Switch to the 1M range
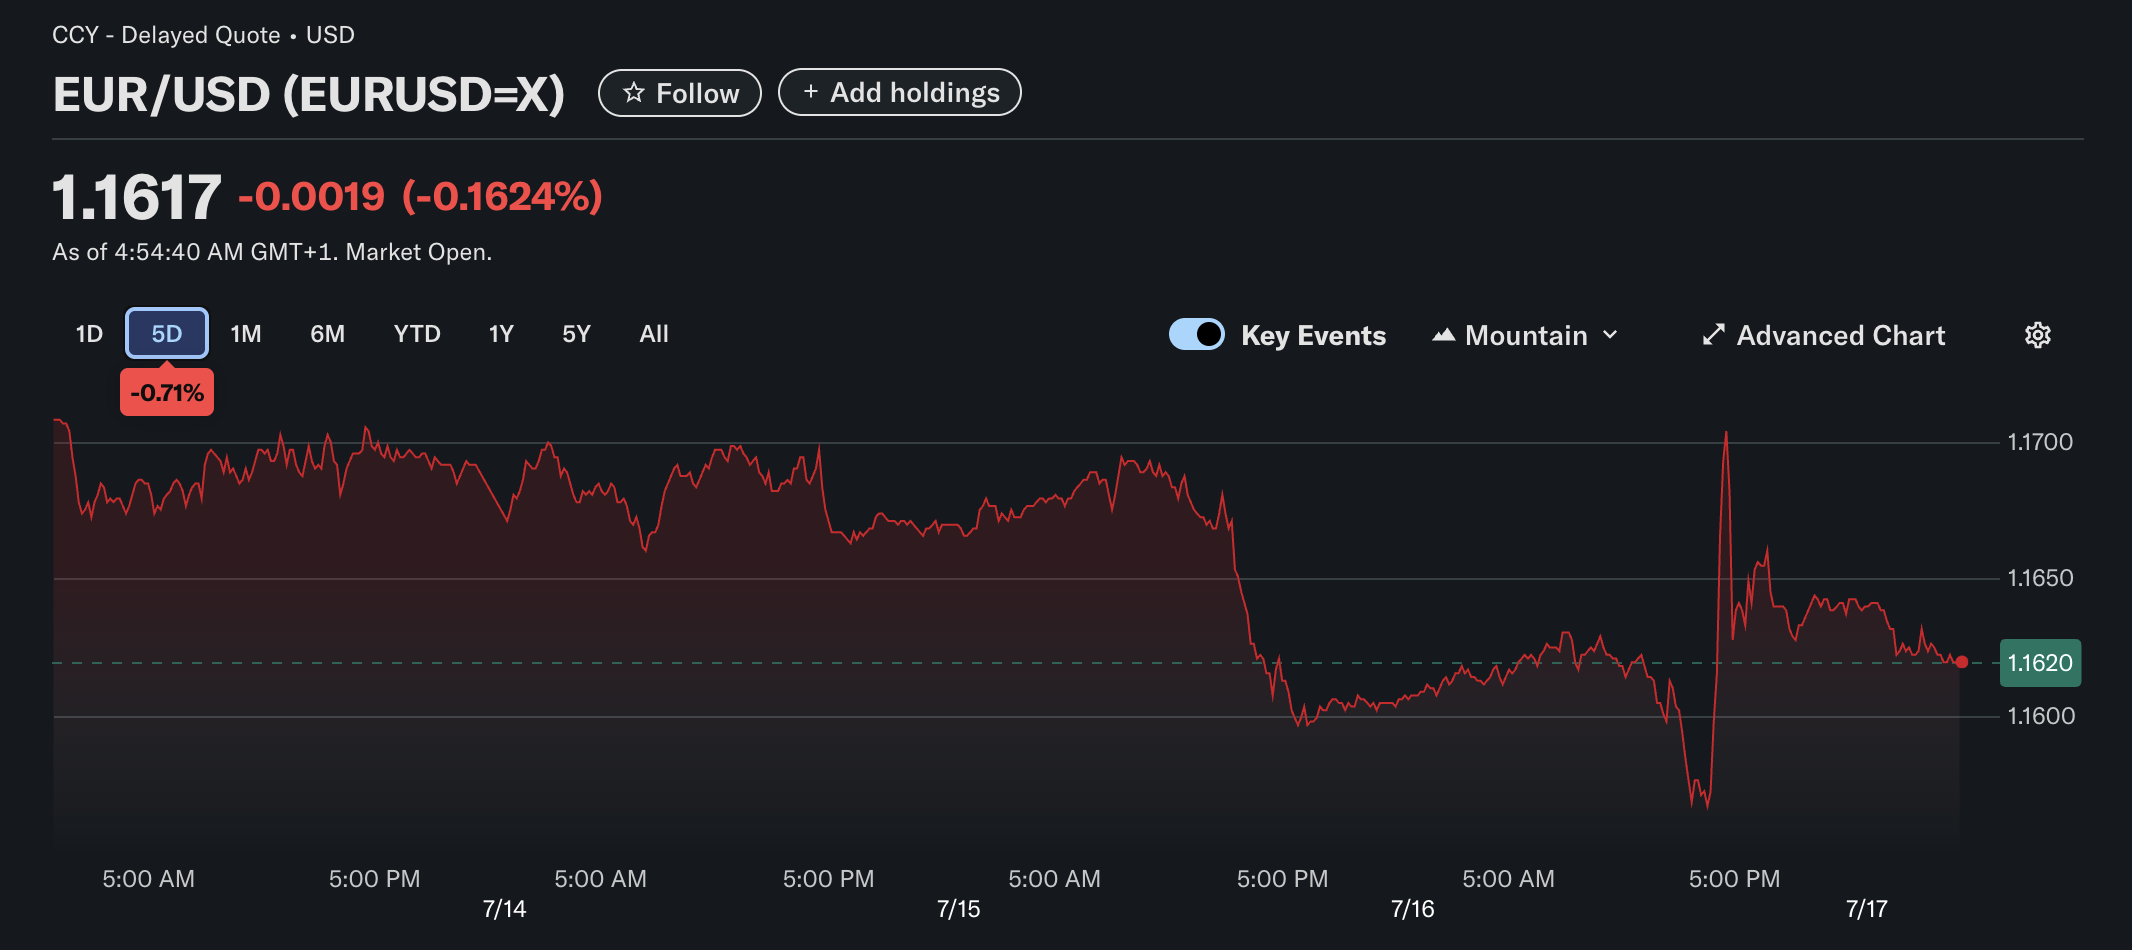2132x950 pixels. [246, 334]
